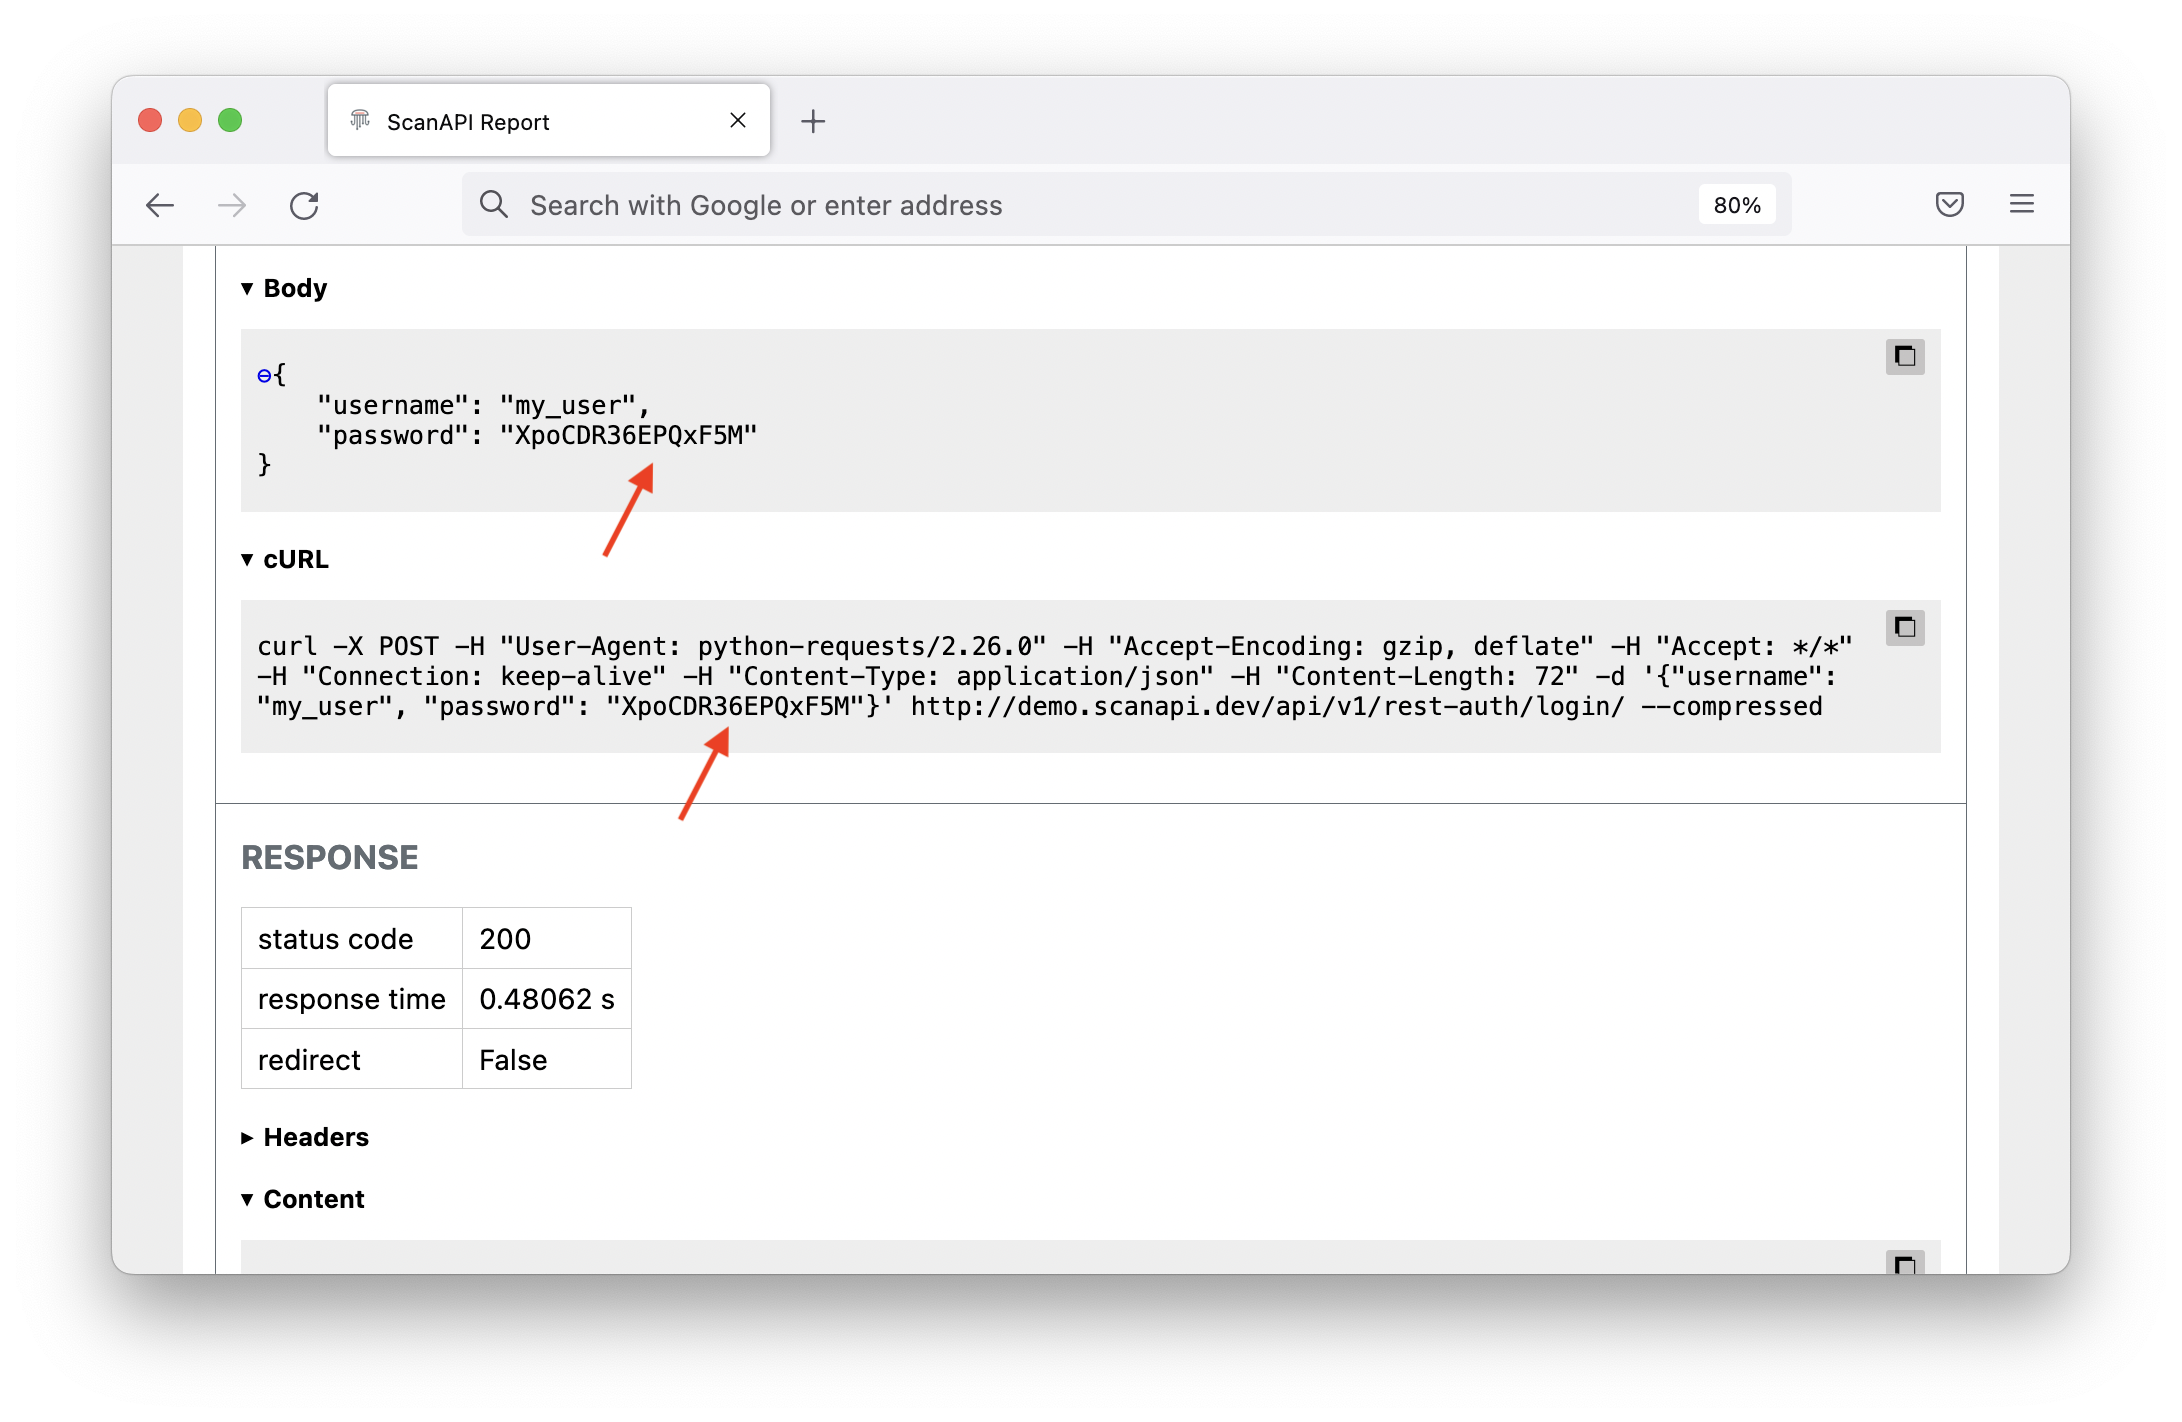This screenshot has height=1422, width=2182.
Task: Click the copy icon next to the cURL command
Action: [x=1905, y=627]
